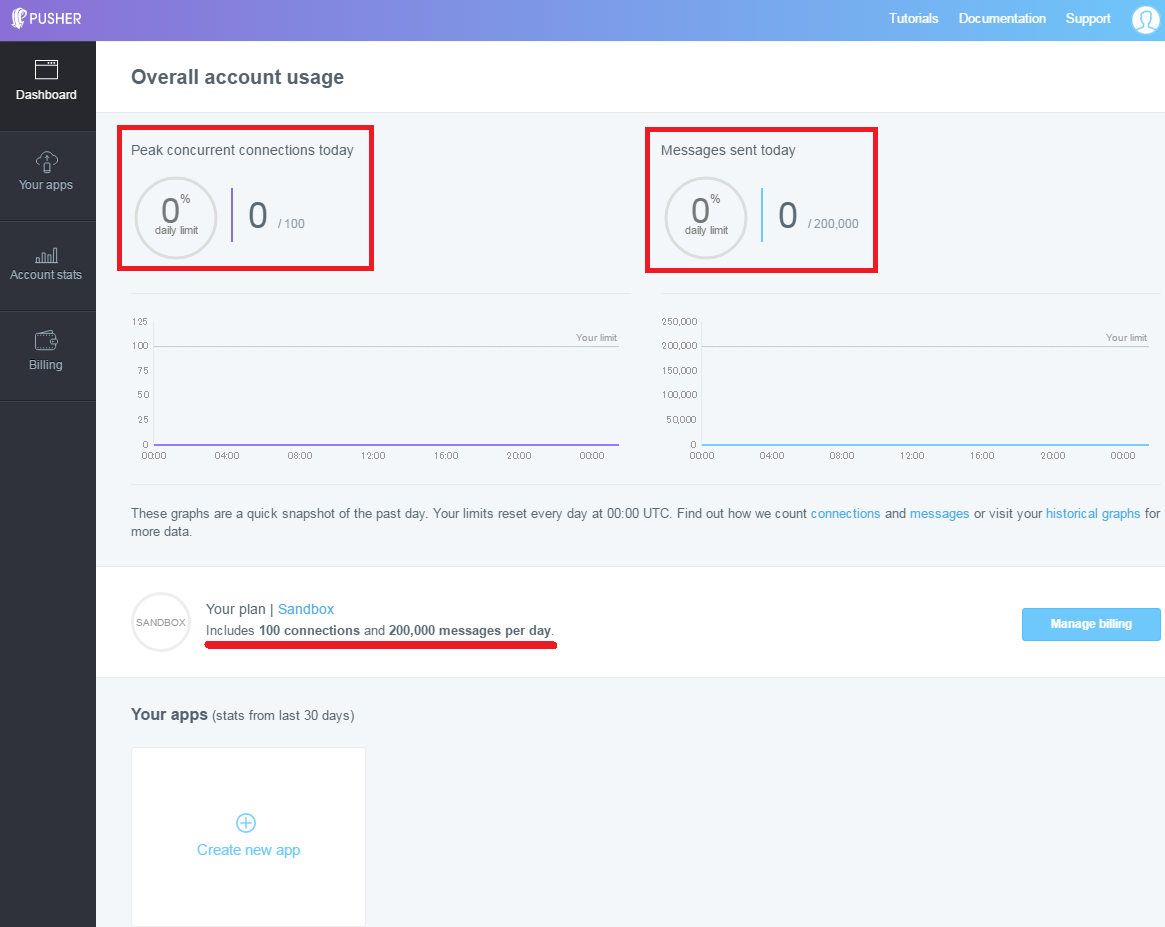Click the Pusher logo in header
Viewport: 1165px width, 927px height.
47,19
